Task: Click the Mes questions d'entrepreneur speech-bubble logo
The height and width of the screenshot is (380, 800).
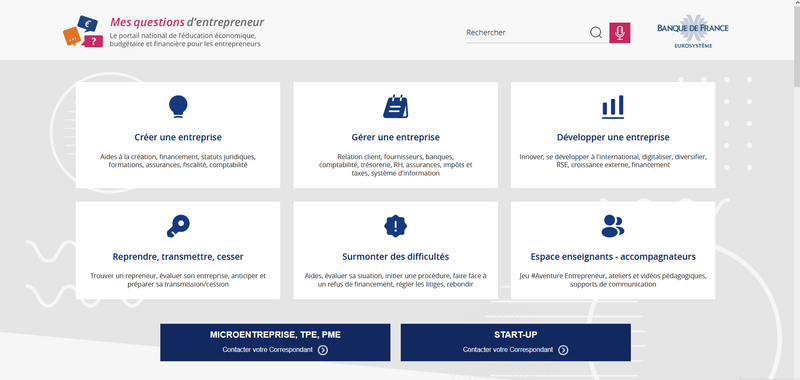Action: 83,32
